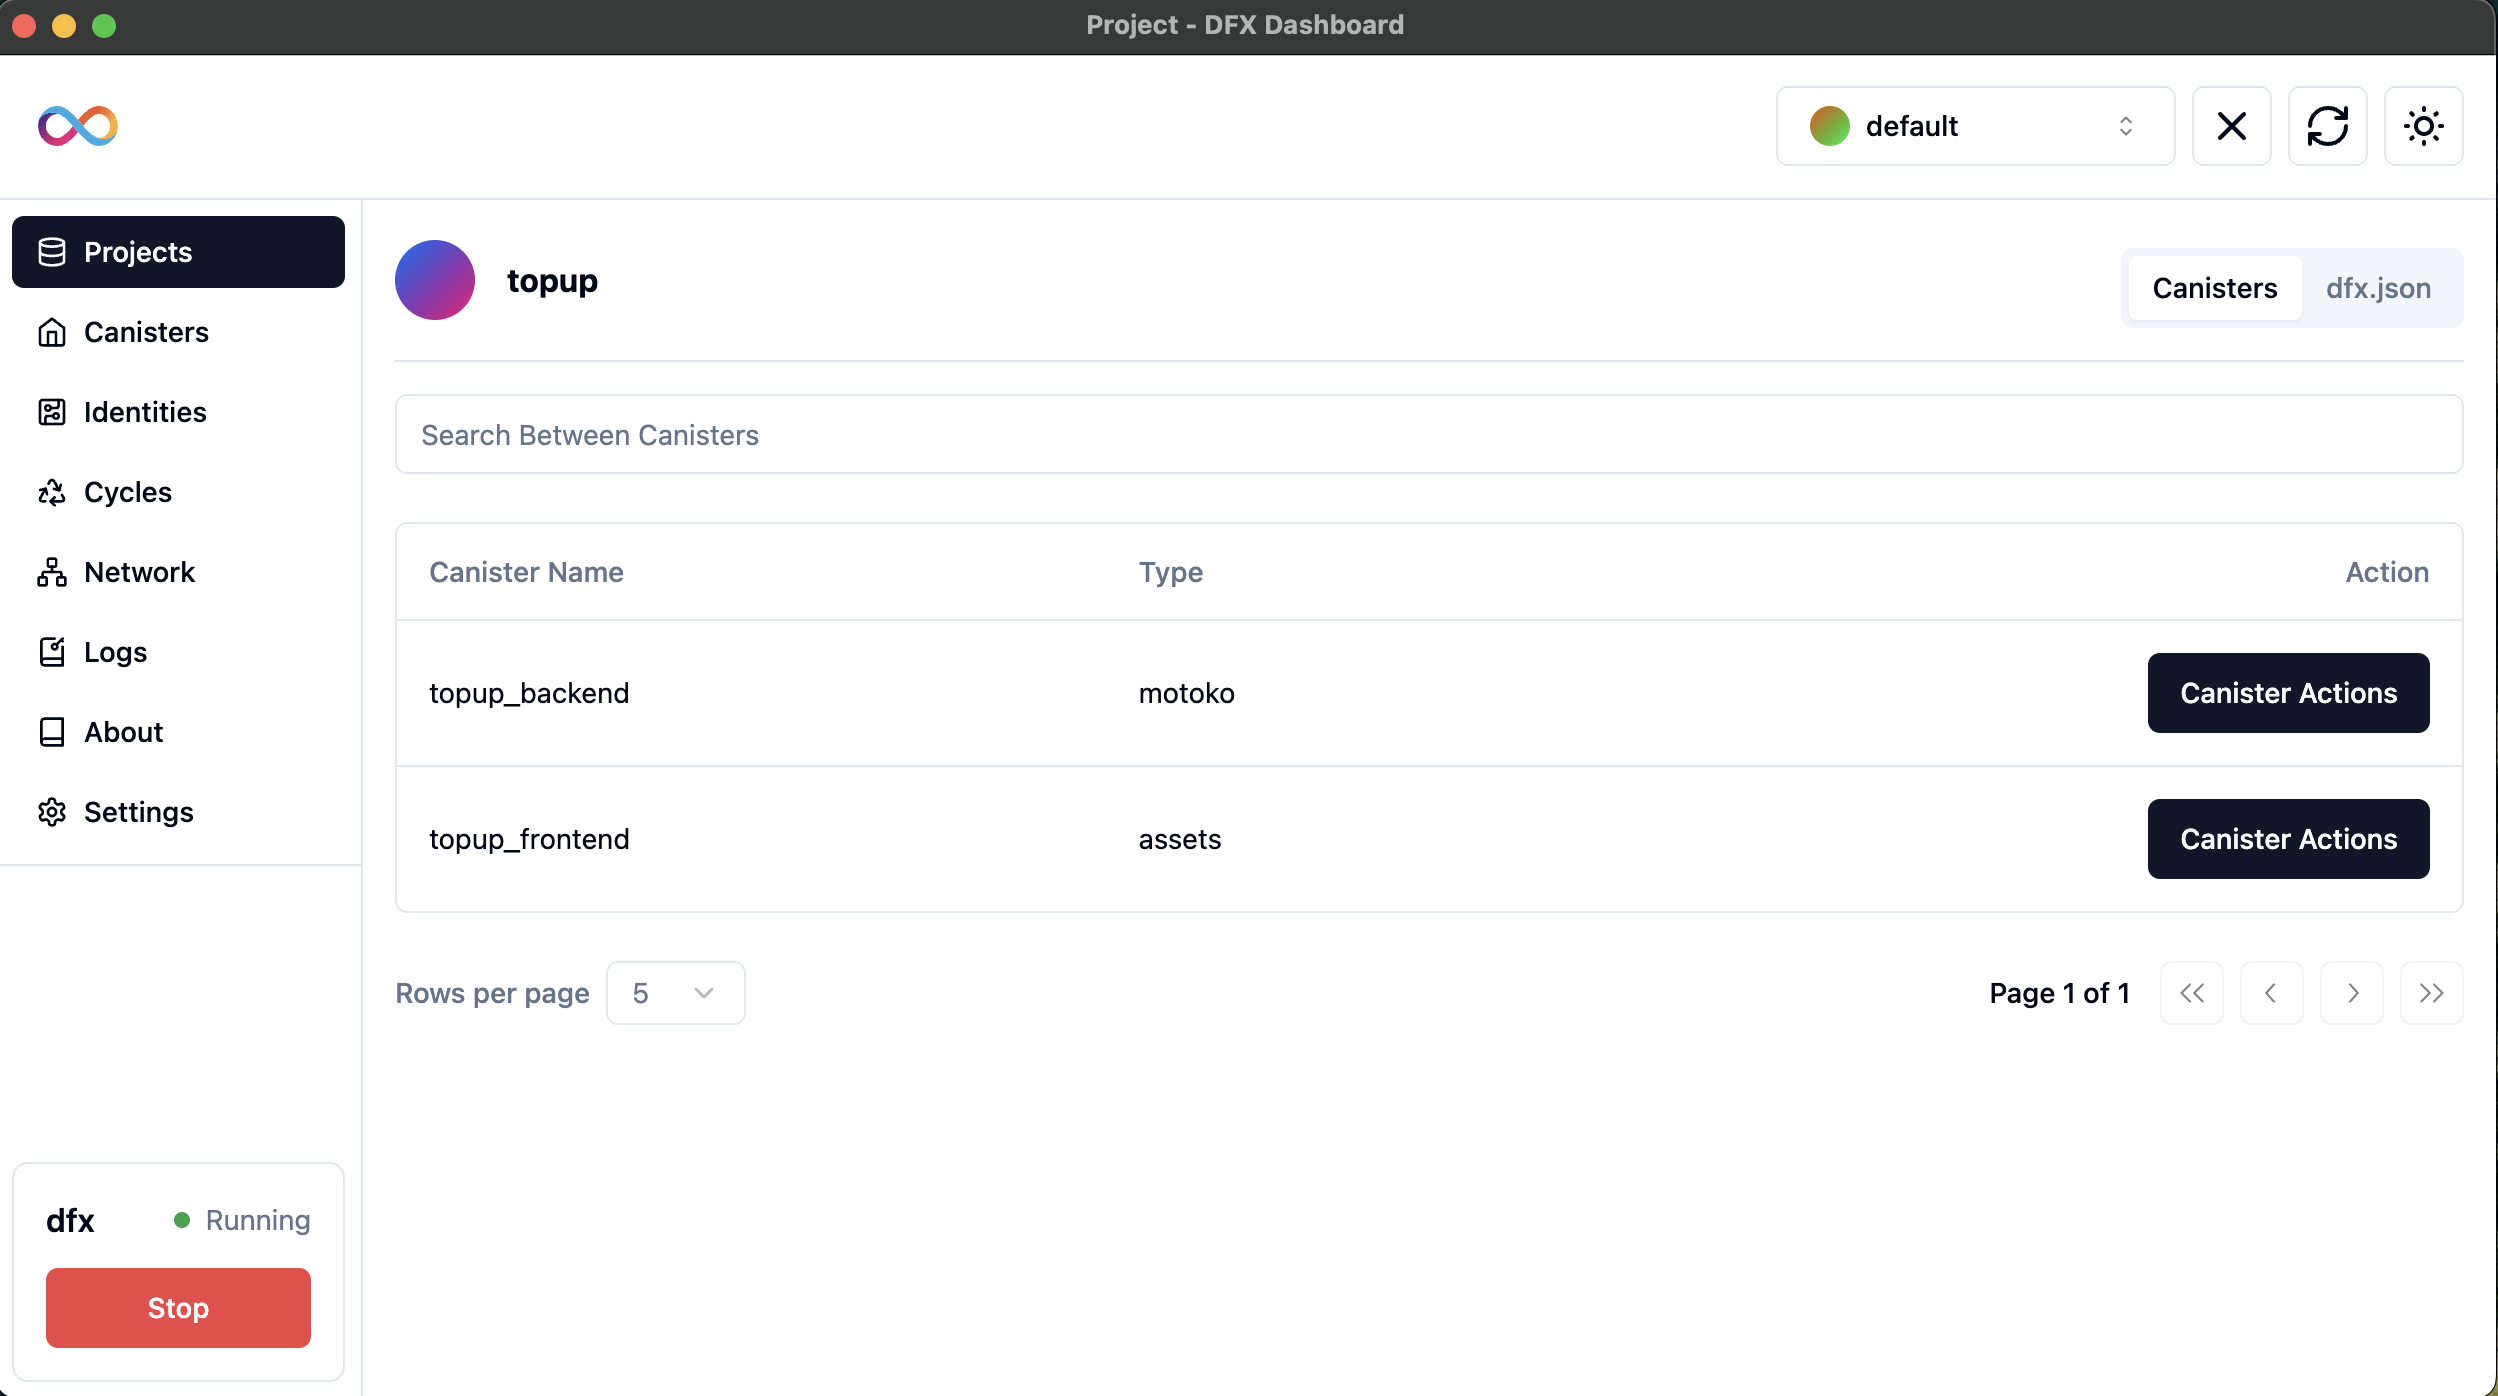
Task: Click Canister Actions for topup_backend
Action: tap(2289, 693)
